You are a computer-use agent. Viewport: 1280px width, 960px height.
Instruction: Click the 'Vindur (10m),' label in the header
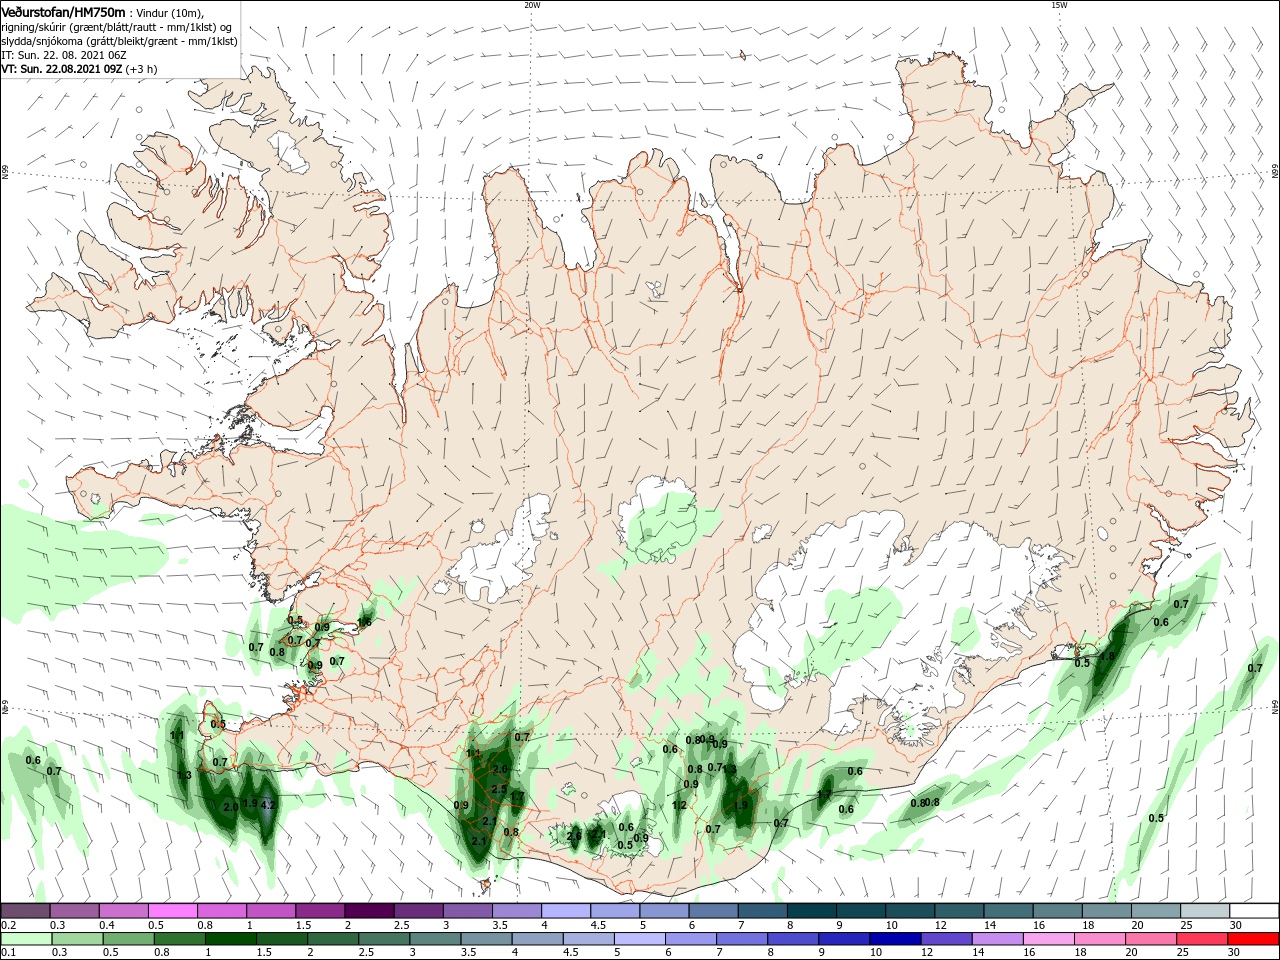pyautogui.click(x=170, y=12)
